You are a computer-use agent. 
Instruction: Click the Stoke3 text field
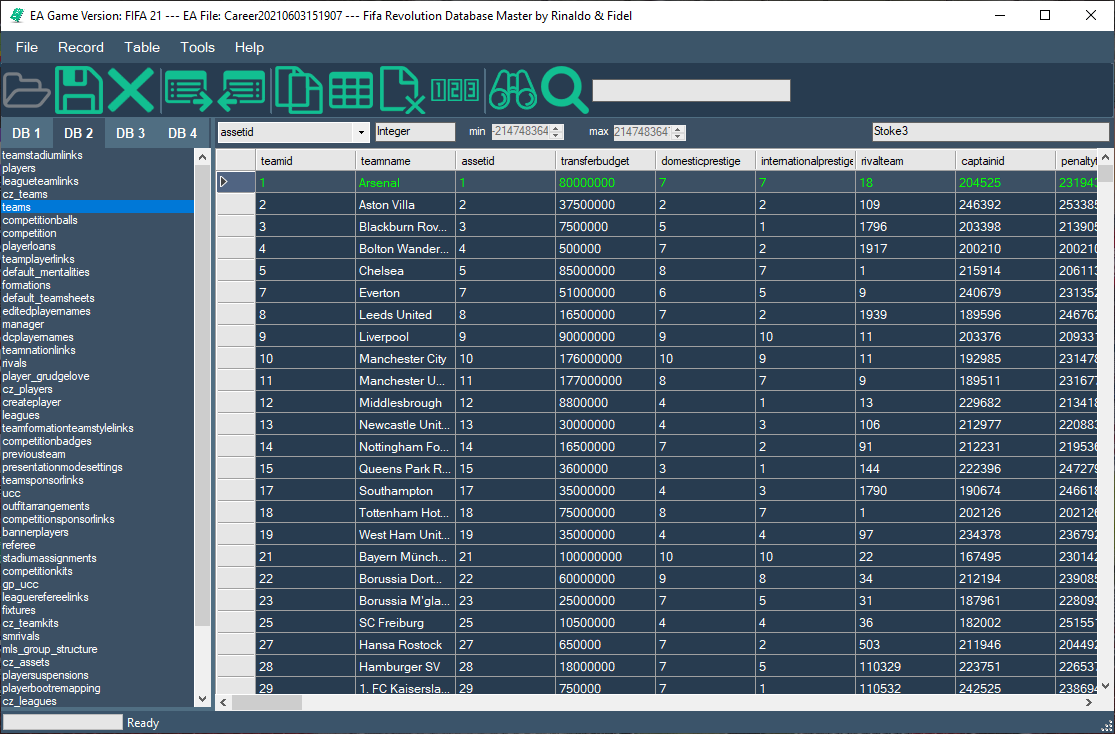pos(991,132)
